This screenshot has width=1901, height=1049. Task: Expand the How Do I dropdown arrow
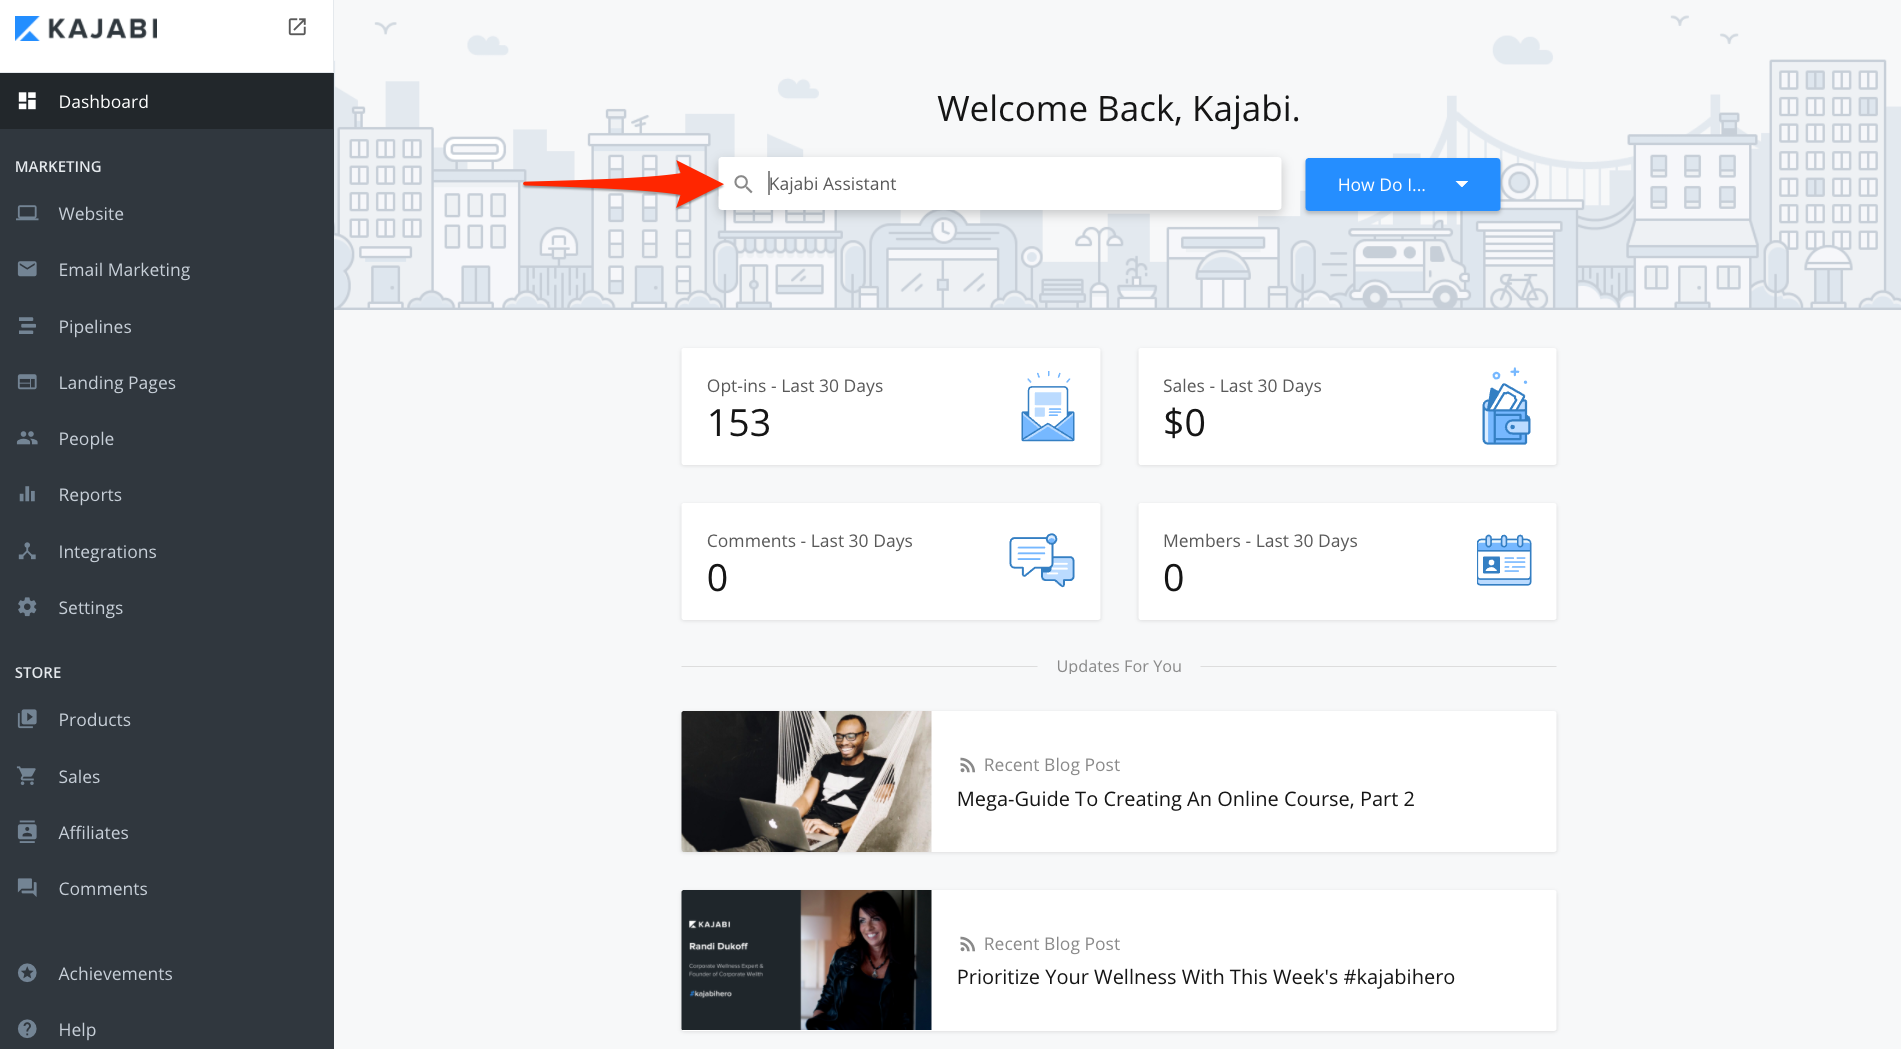tap(1462, 184)
